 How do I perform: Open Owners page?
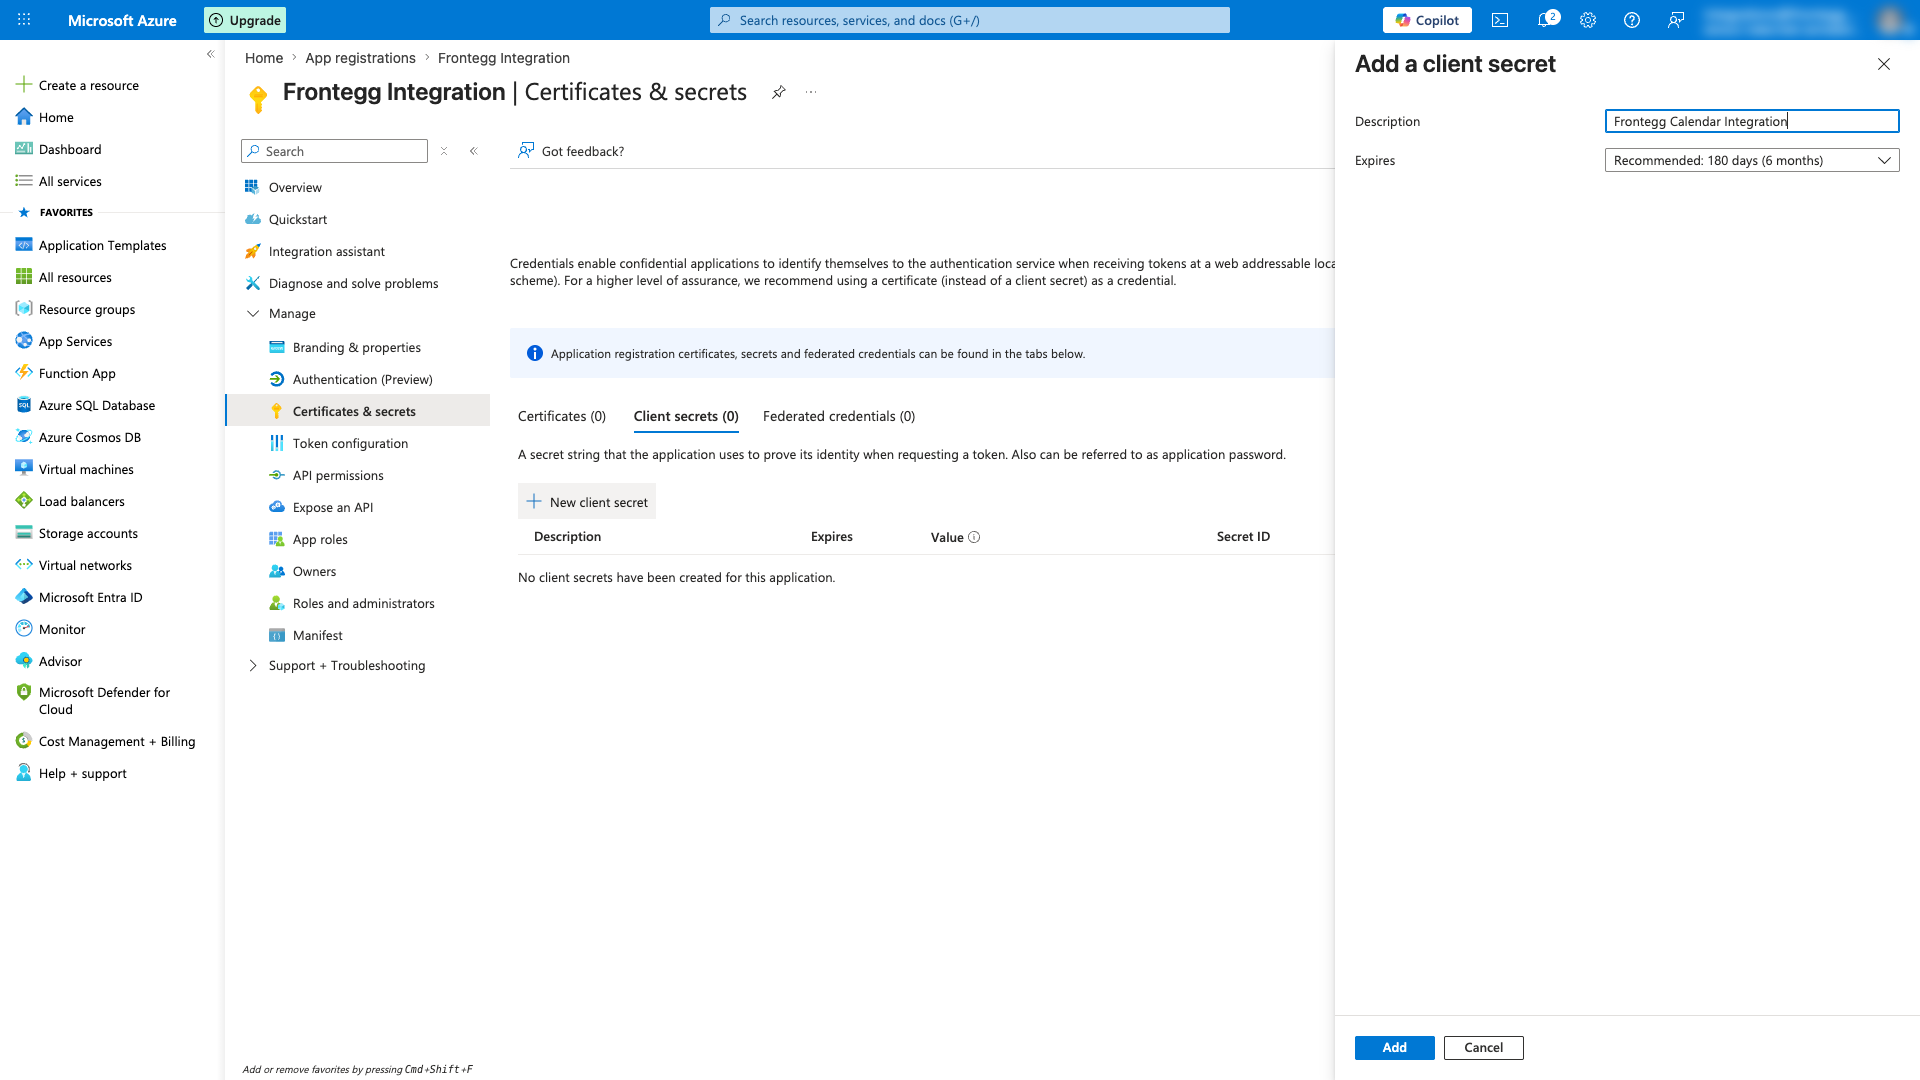pyautogui.click(x=314, y=571)
